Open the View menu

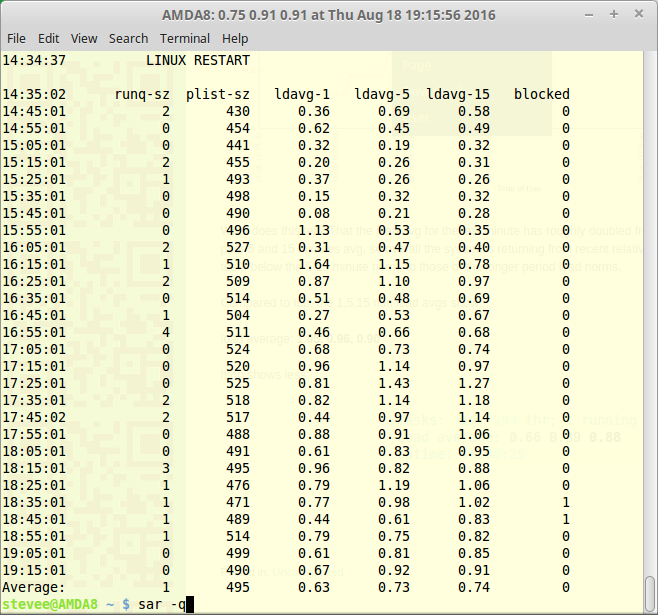click(84, 38)
